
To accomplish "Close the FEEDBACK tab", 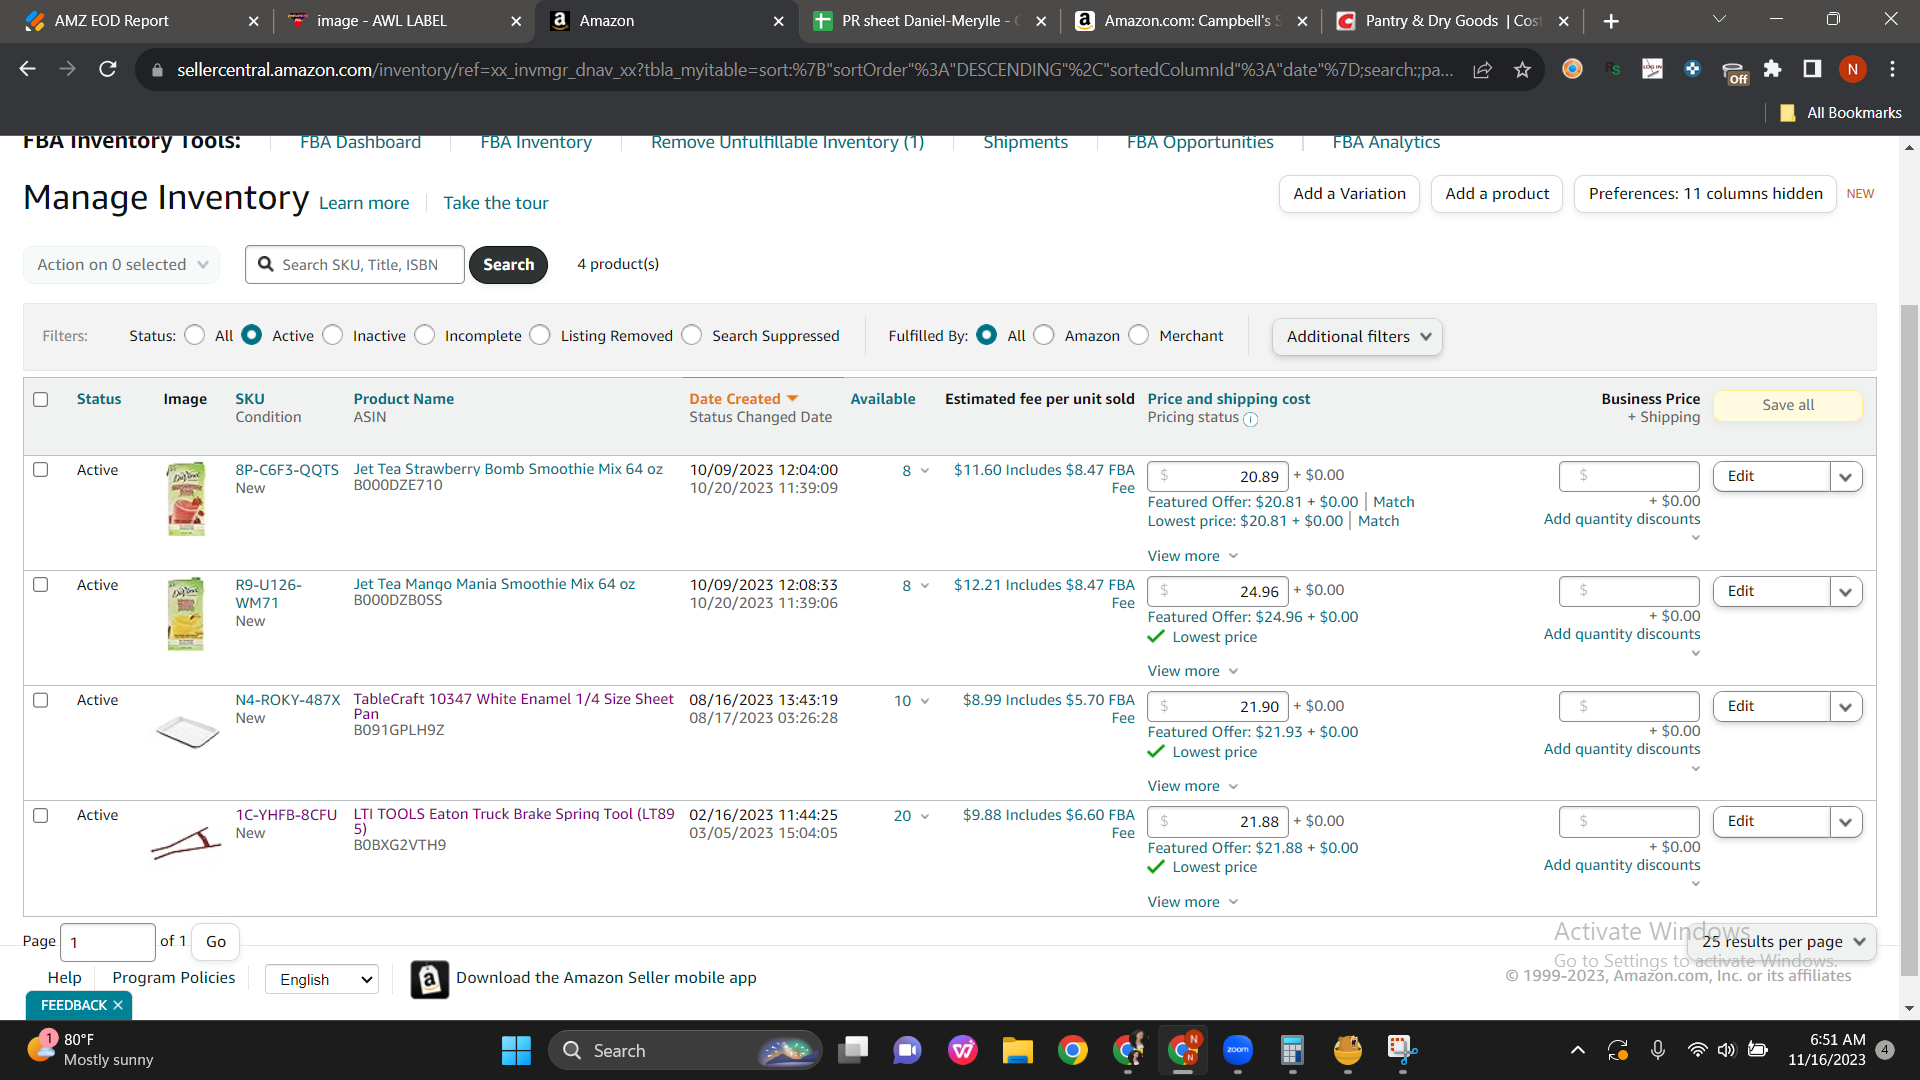I will [118, 1005].
